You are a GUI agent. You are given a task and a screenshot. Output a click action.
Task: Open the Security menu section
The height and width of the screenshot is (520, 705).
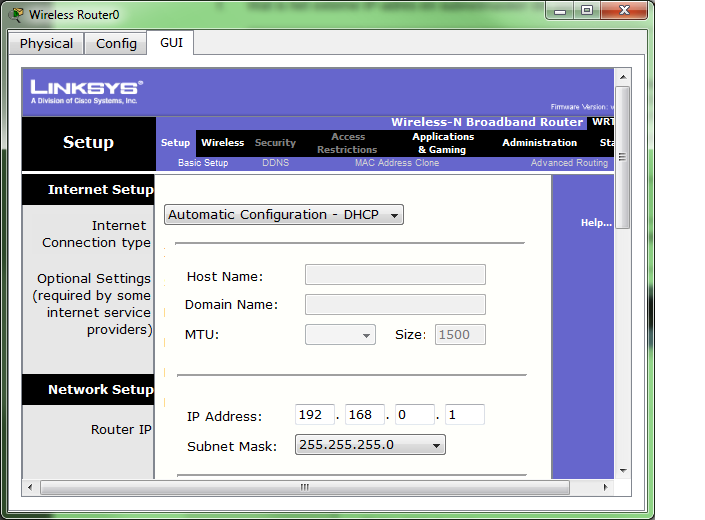click(x=275, y=142)
